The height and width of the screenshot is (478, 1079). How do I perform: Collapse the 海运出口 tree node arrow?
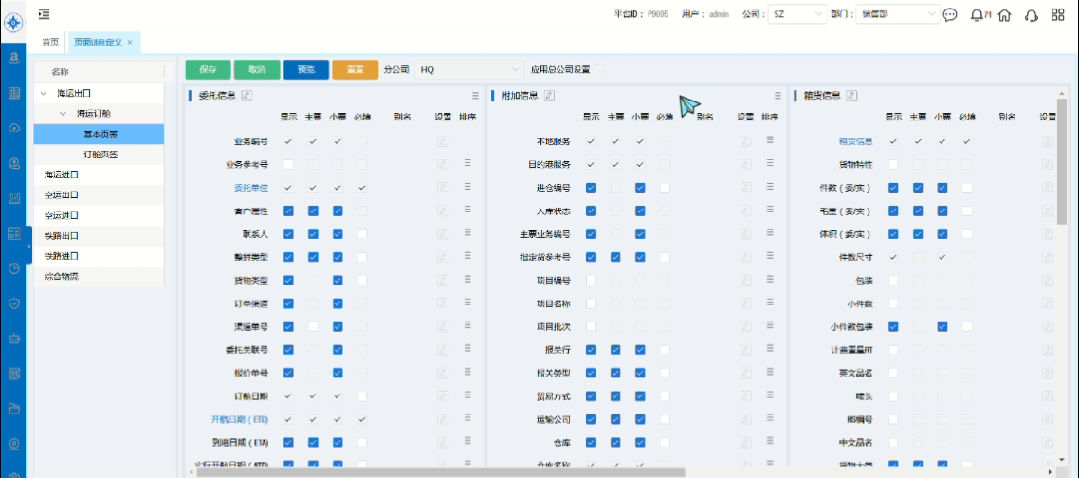(44, 93)
